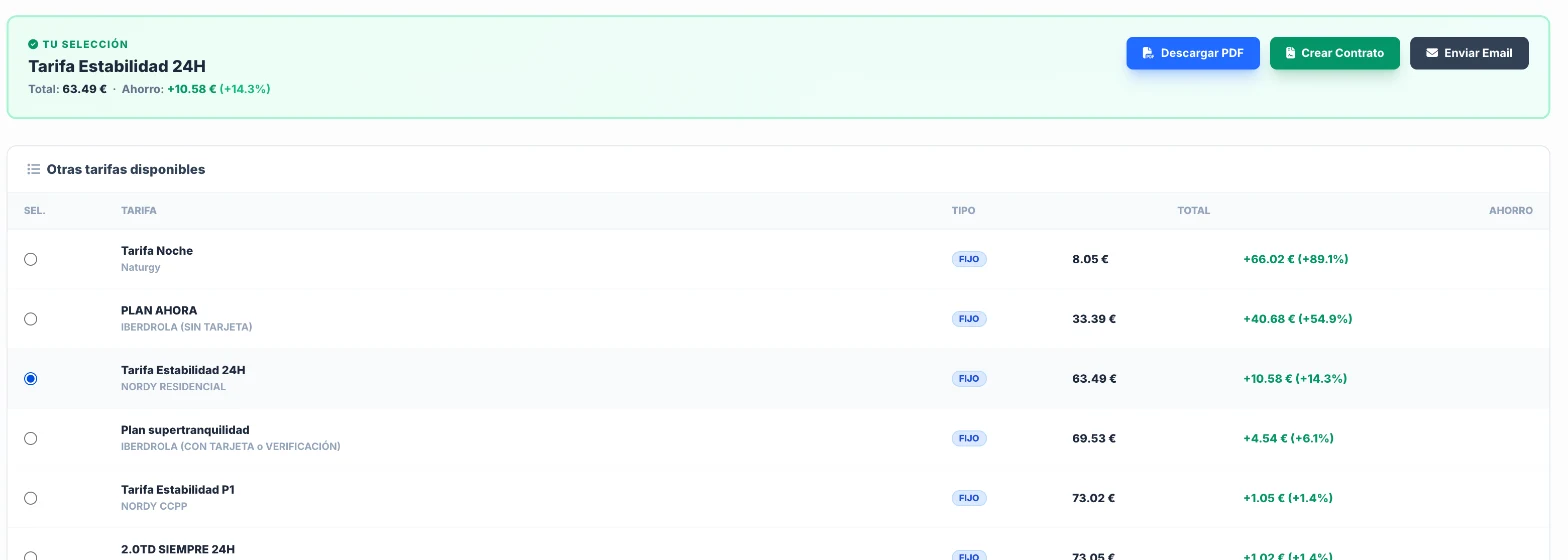Click the 2.0TD SIEMPRE 24H tariff name
The image size is (1568, 560).
tap(178, 549)
